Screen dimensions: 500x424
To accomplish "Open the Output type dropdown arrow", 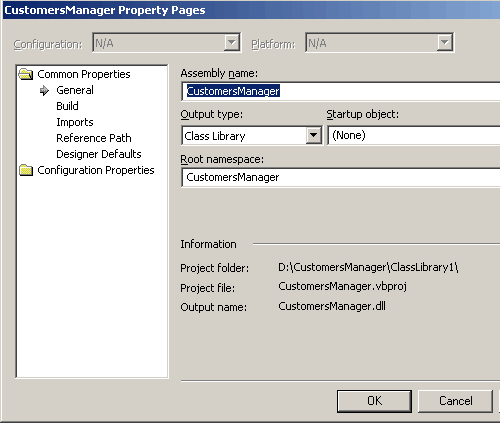I will [x=313, y=135].
